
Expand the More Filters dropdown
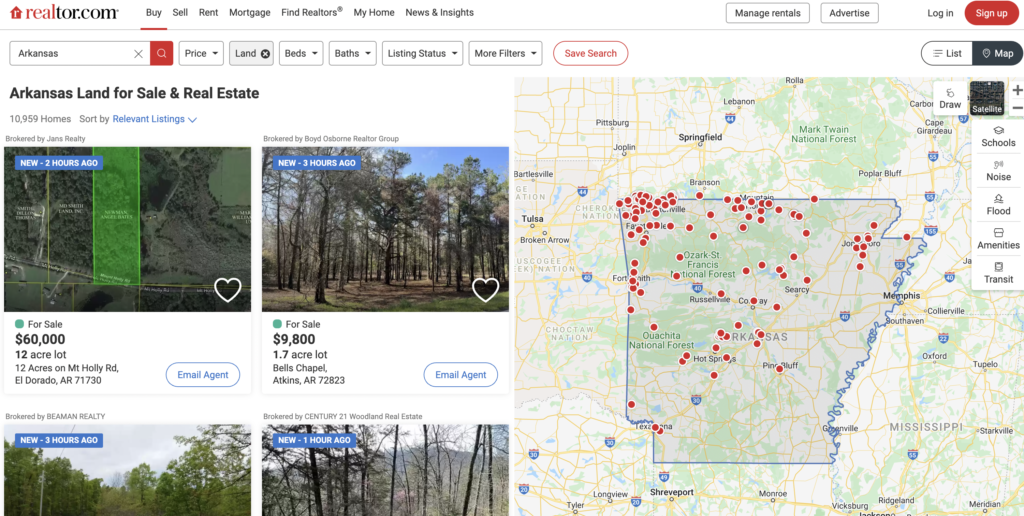click(505, 54)
